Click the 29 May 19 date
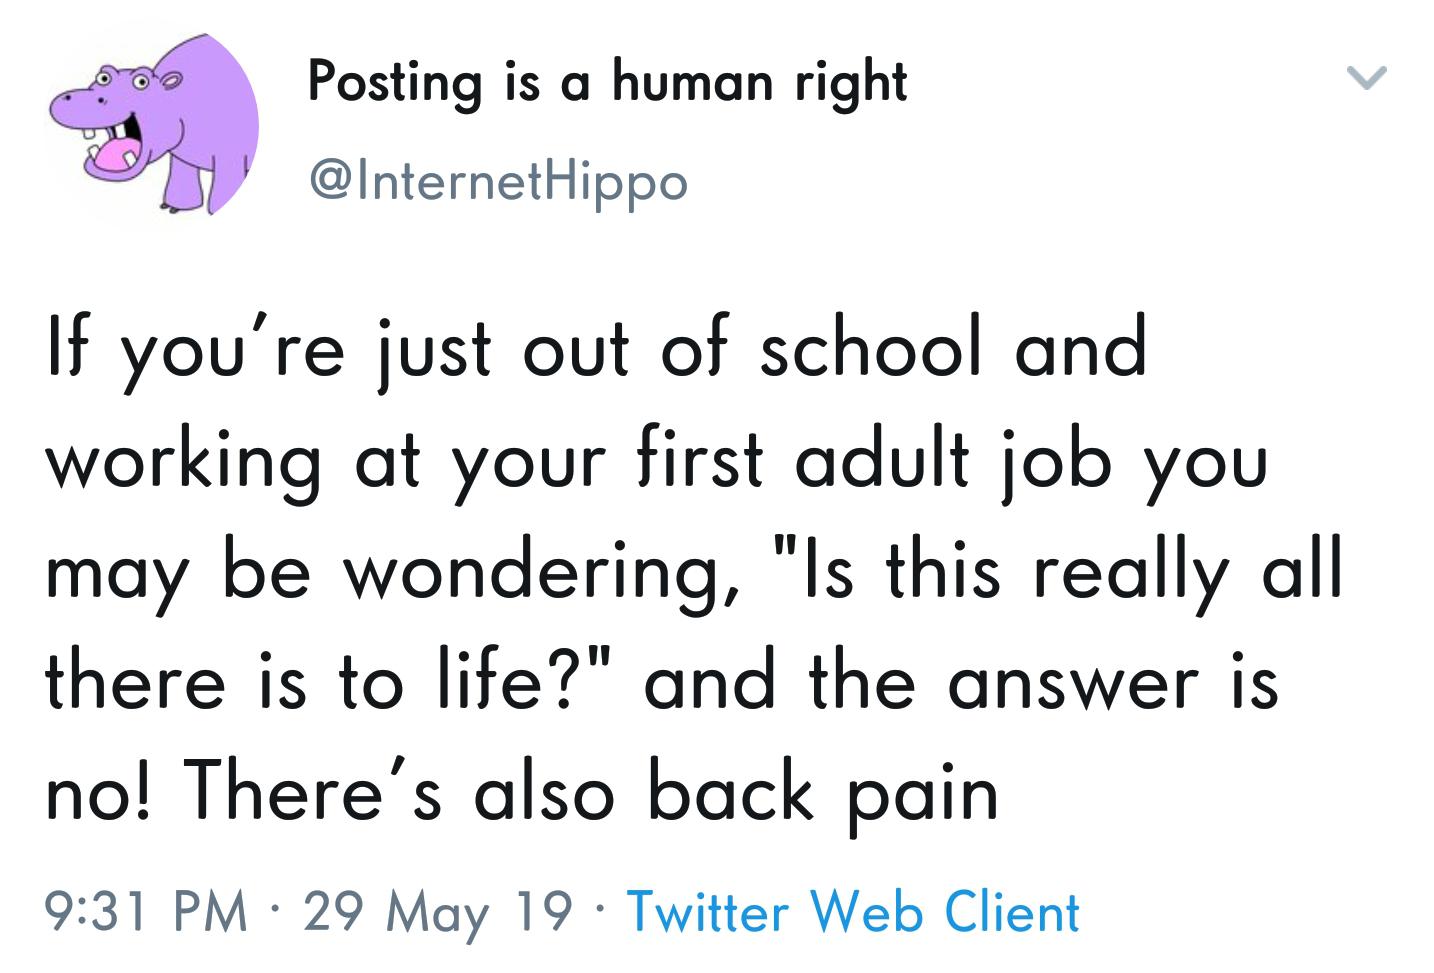Screen dimensions: 1434x973 [438, 911]
